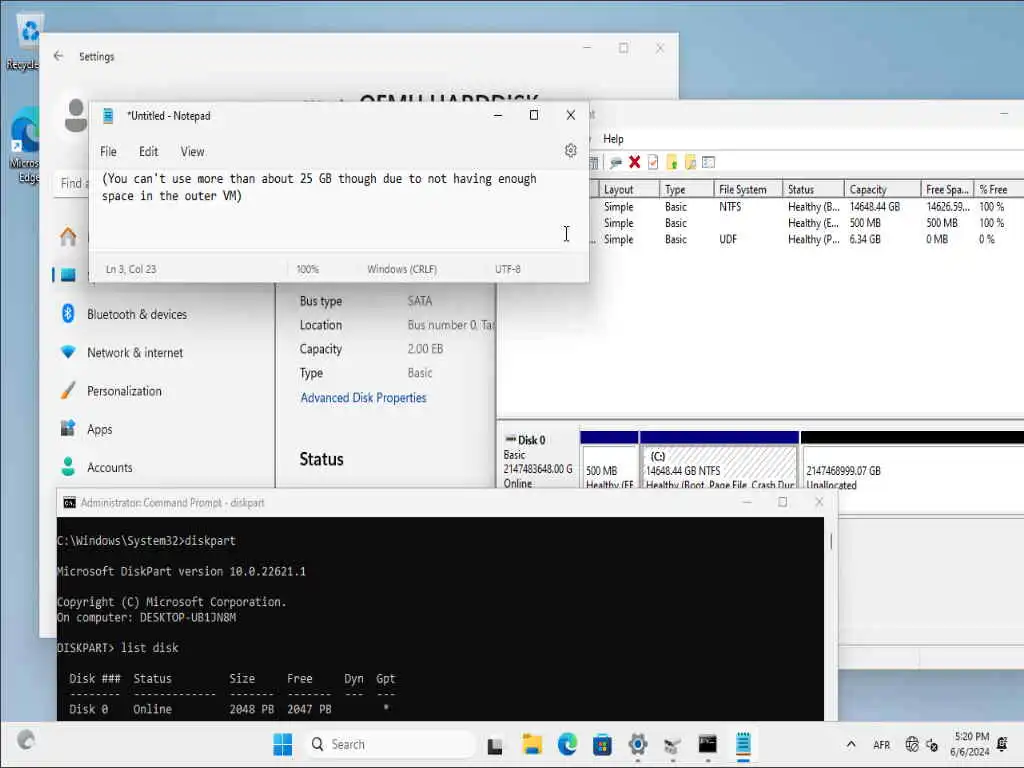Open Task View from taskbar

494,744
